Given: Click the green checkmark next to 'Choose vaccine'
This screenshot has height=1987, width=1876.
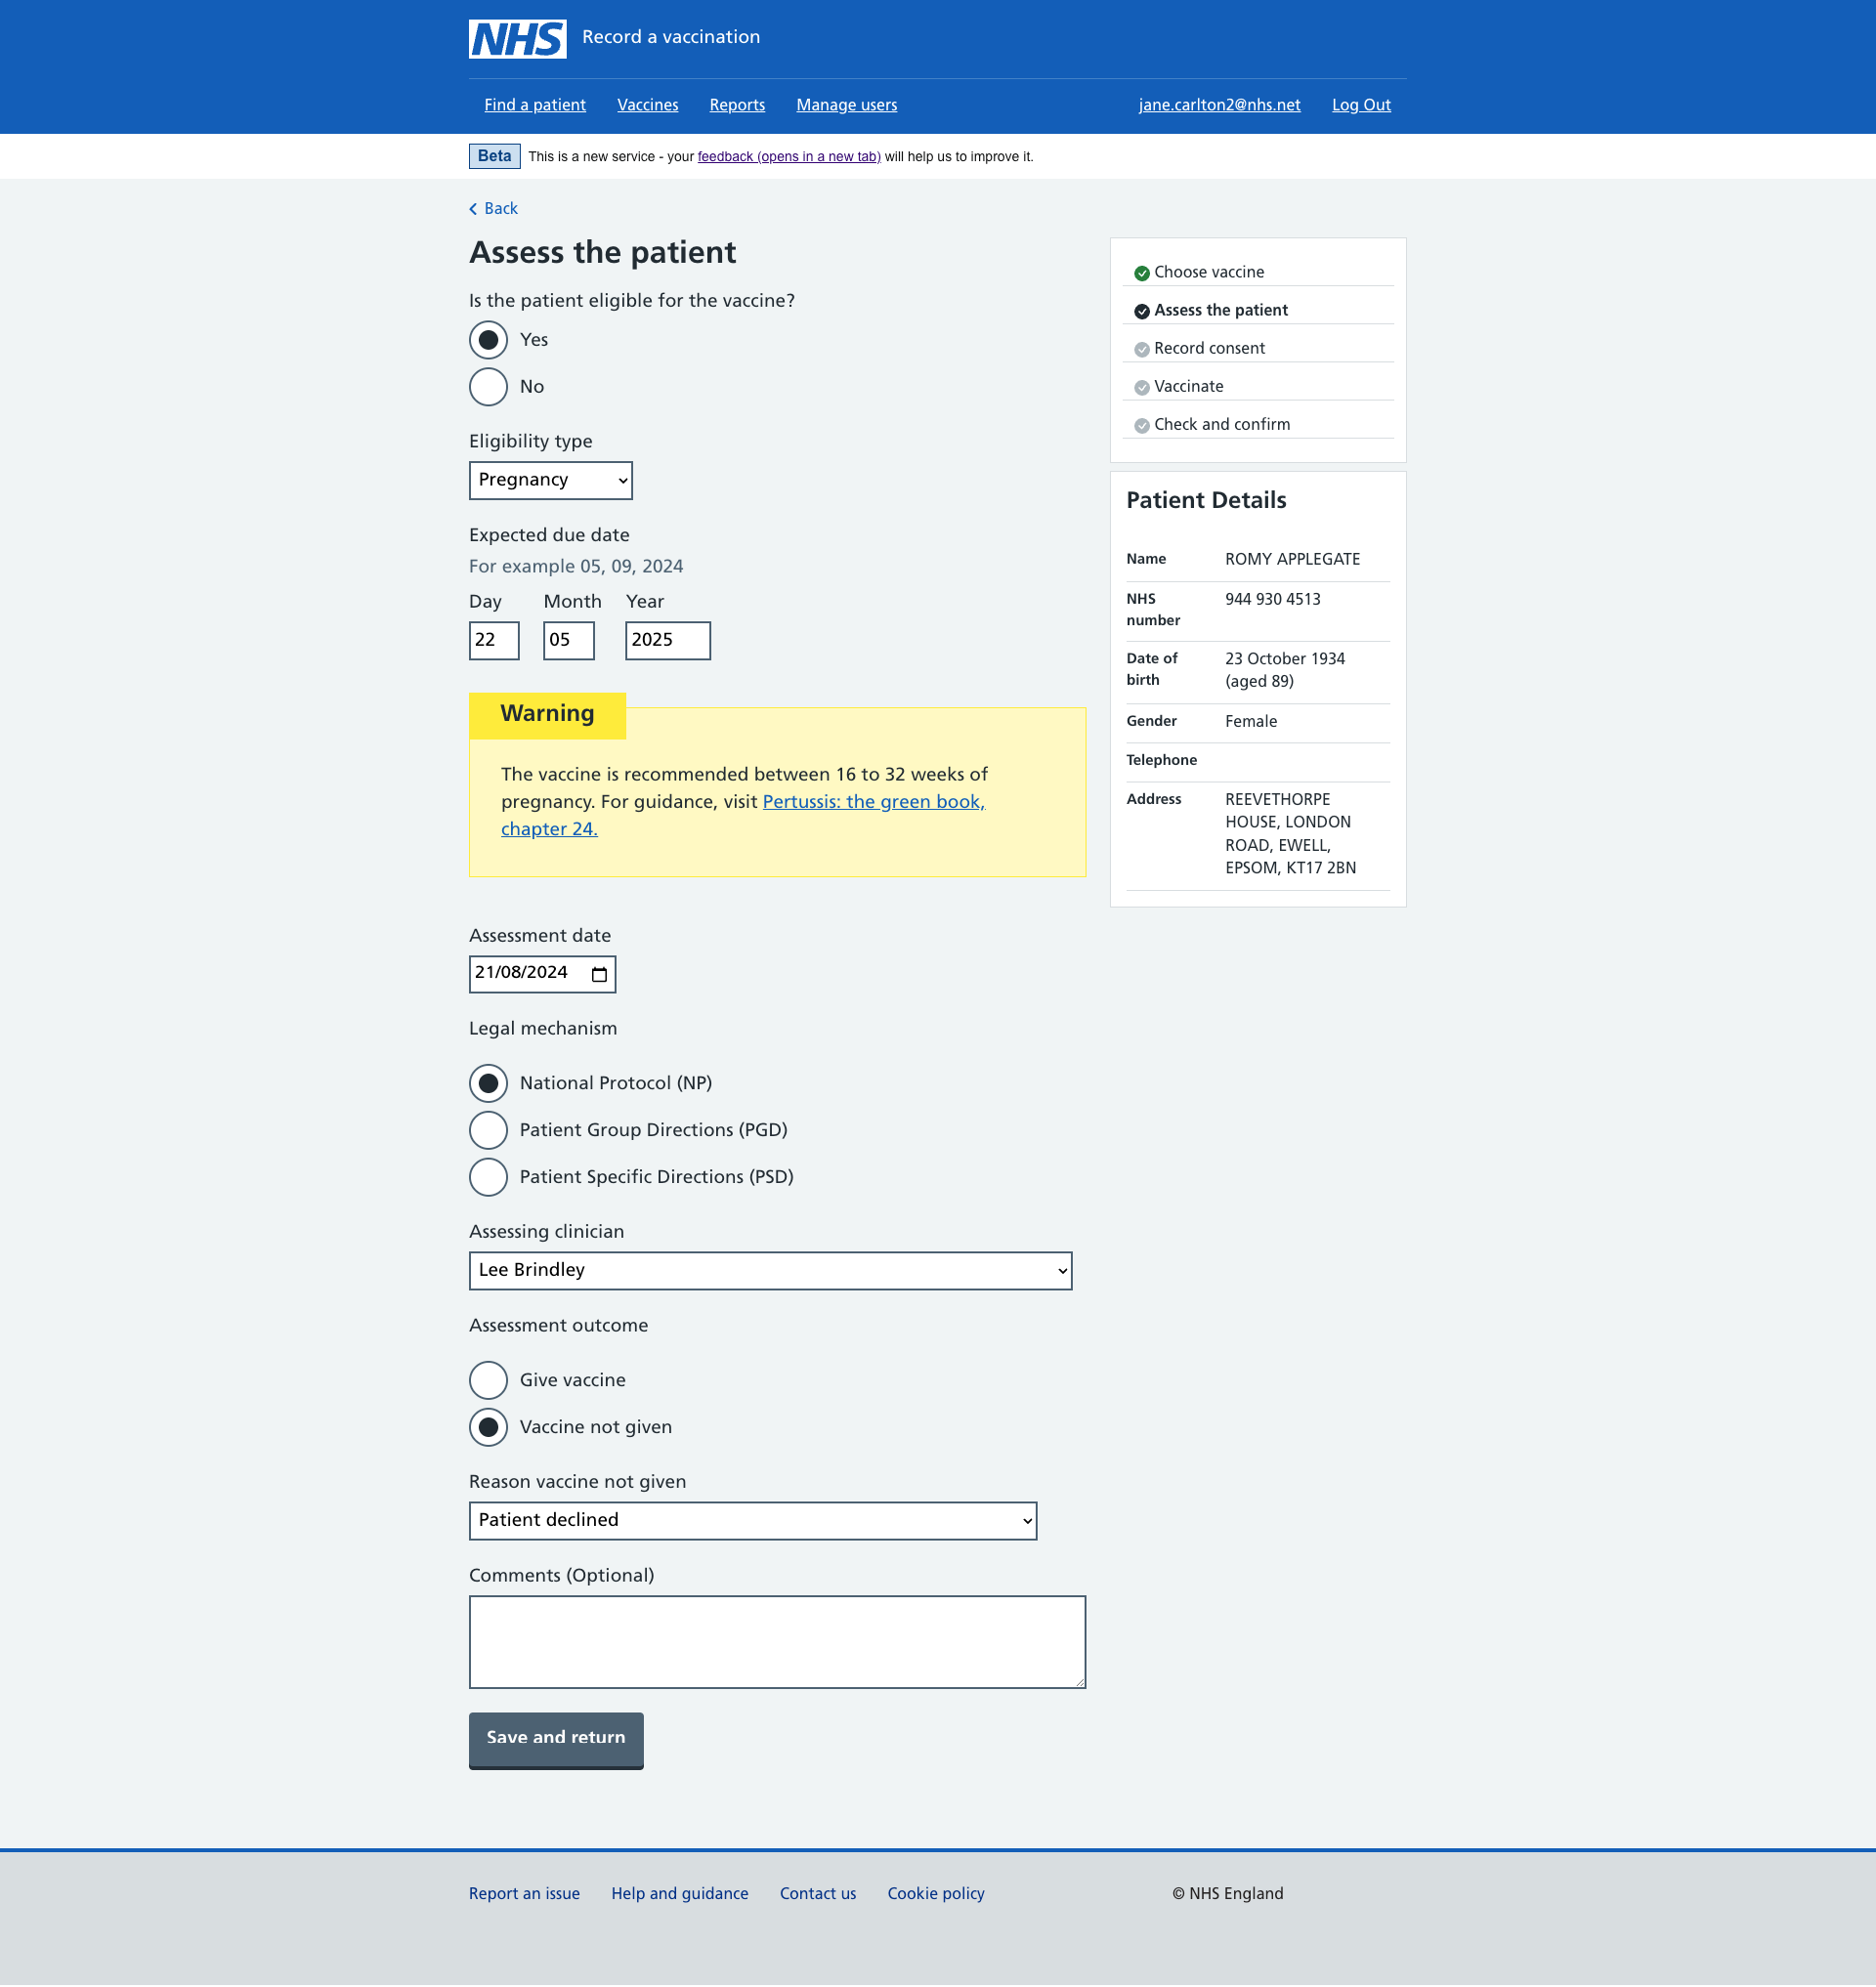Looking at the screenshot, I should pyautogui.click(x=1141, y=272).
